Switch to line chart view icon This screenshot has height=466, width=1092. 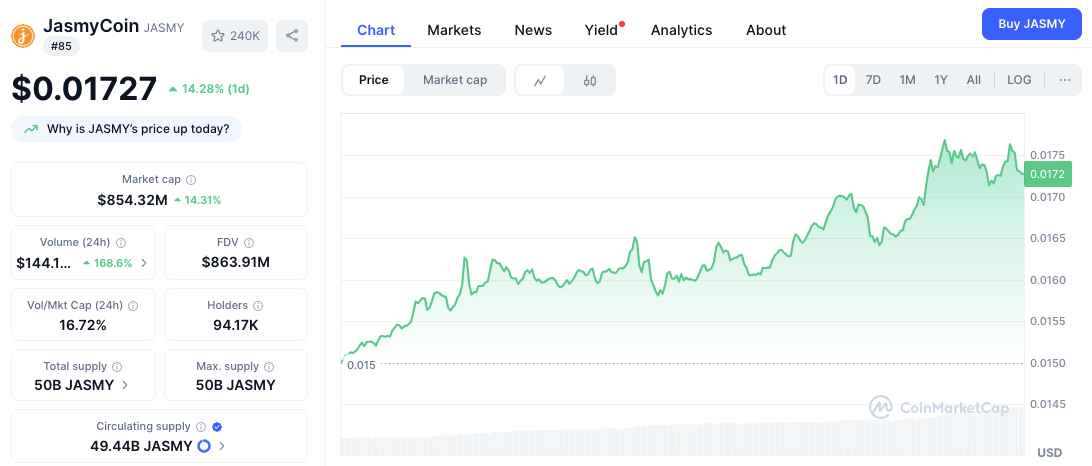[540, 80]
